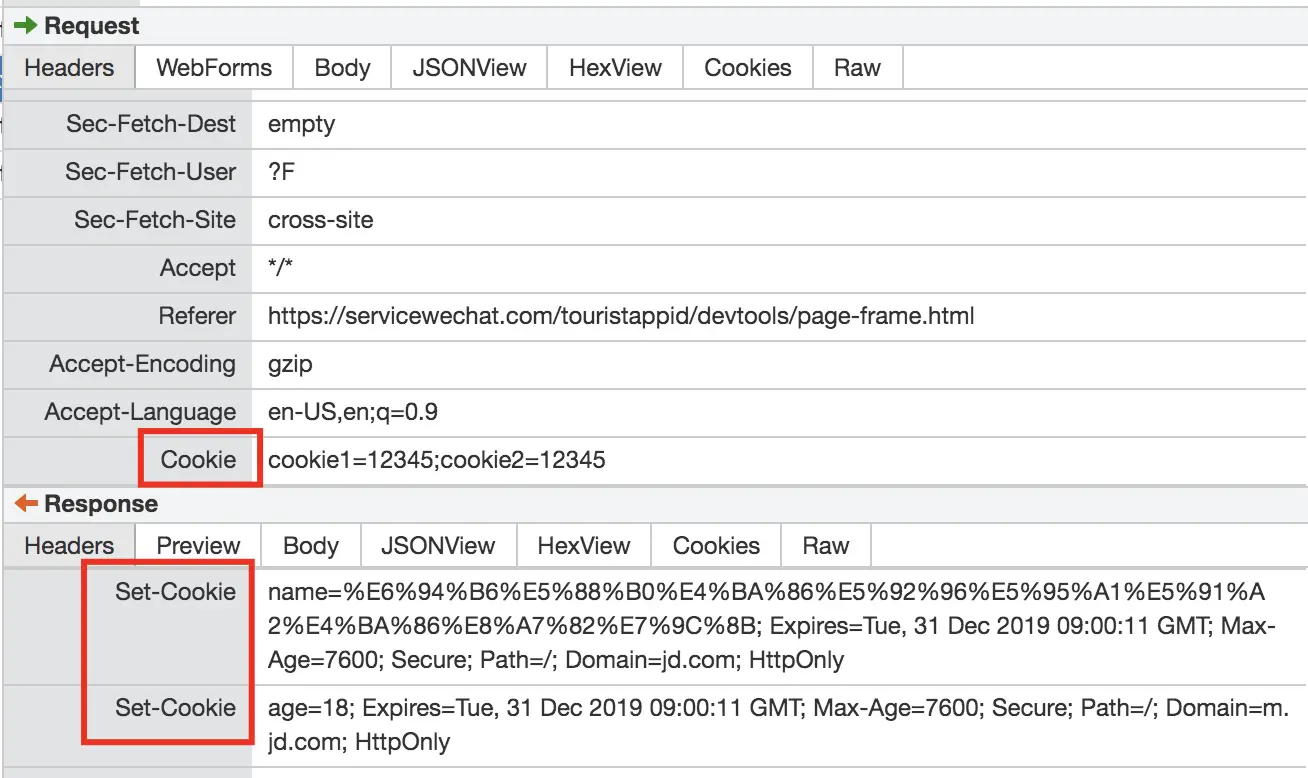Show the Response Cookies tab

coord(716,546)
